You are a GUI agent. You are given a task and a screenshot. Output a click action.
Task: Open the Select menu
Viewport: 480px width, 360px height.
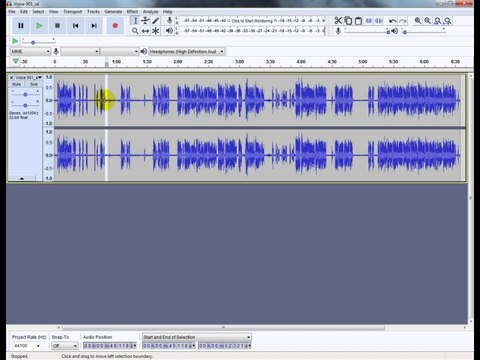38,12
